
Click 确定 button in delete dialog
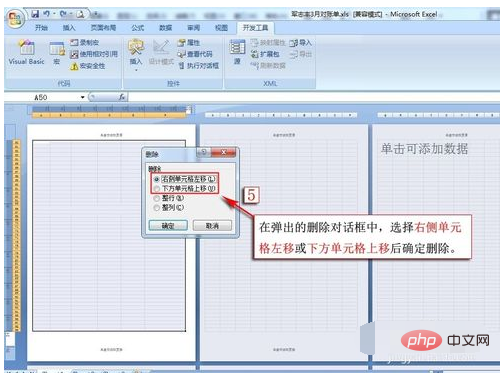pos(168,226)
